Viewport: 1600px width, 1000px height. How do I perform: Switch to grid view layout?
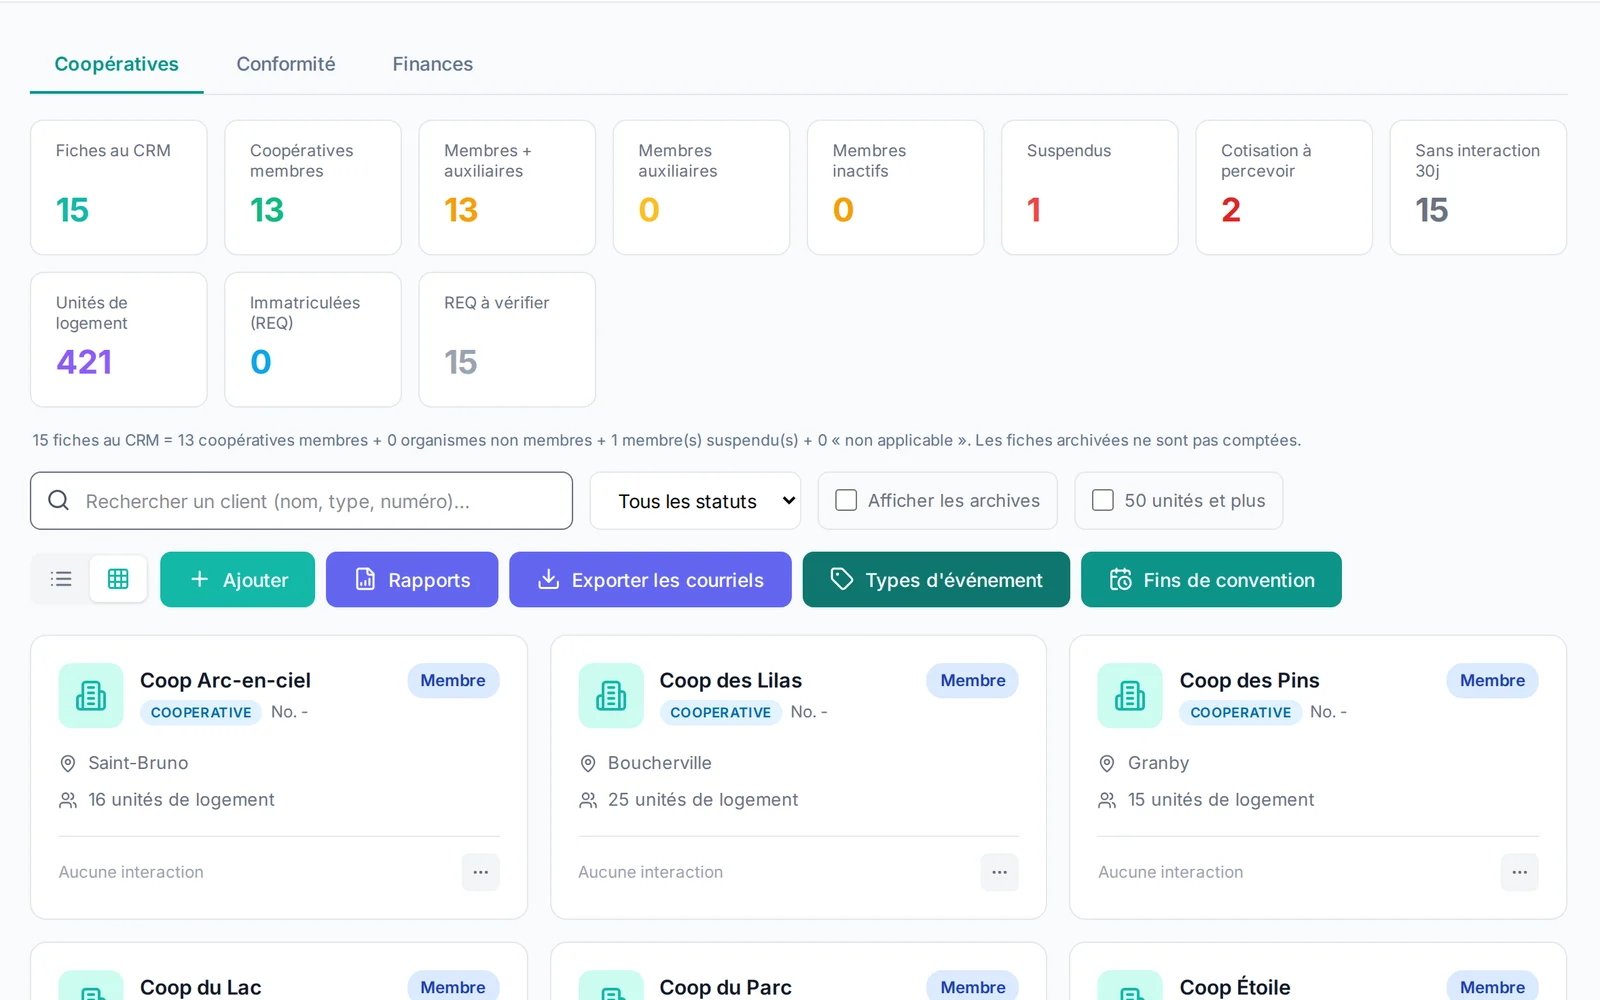pyautogui.click(x=118, y=579)
